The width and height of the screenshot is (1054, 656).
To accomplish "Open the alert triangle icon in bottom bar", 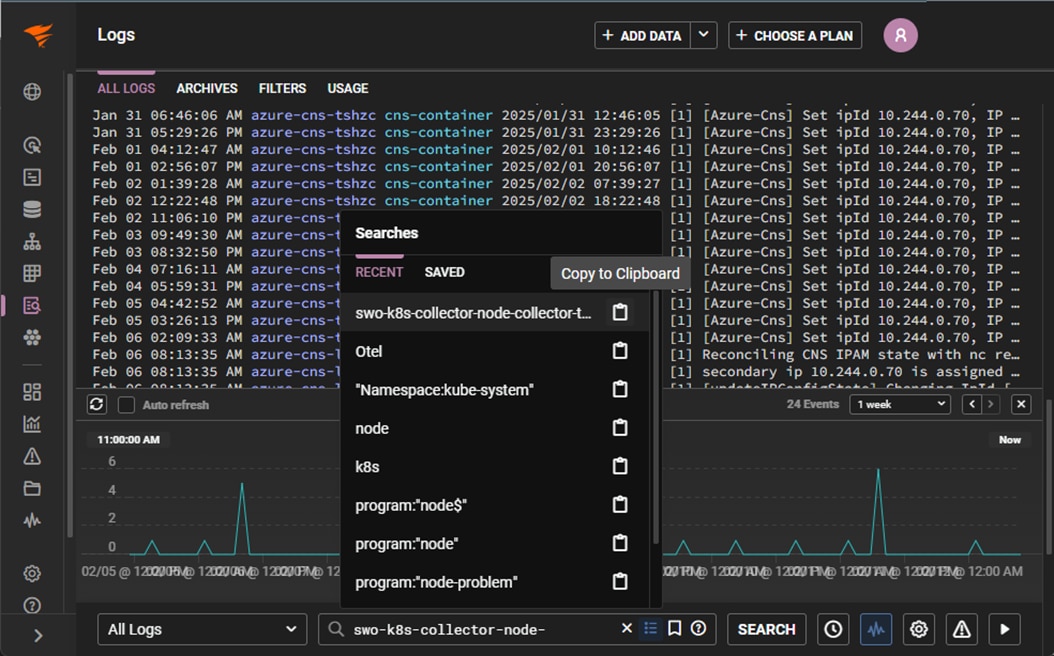I will 961,629.
